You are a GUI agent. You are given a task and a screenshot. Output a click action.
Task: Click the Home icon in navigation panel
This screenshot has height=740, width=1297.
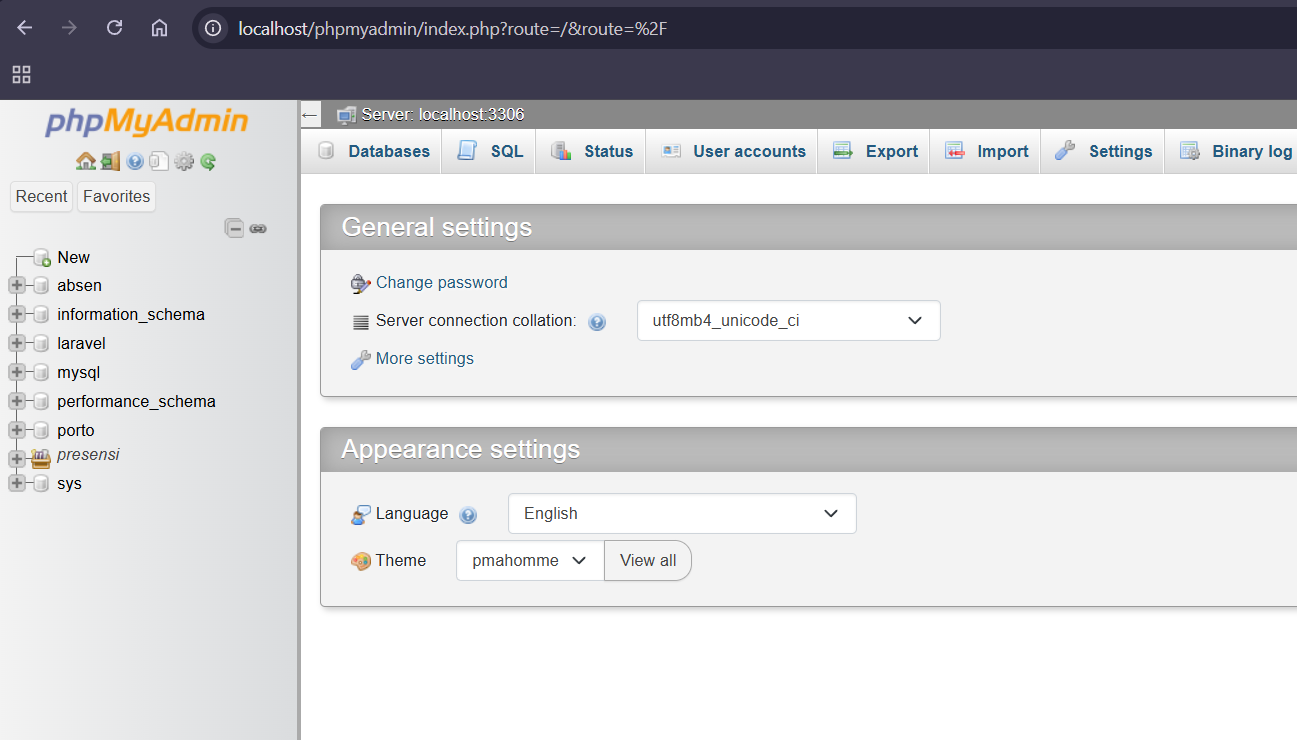click(x=85, y=161)
